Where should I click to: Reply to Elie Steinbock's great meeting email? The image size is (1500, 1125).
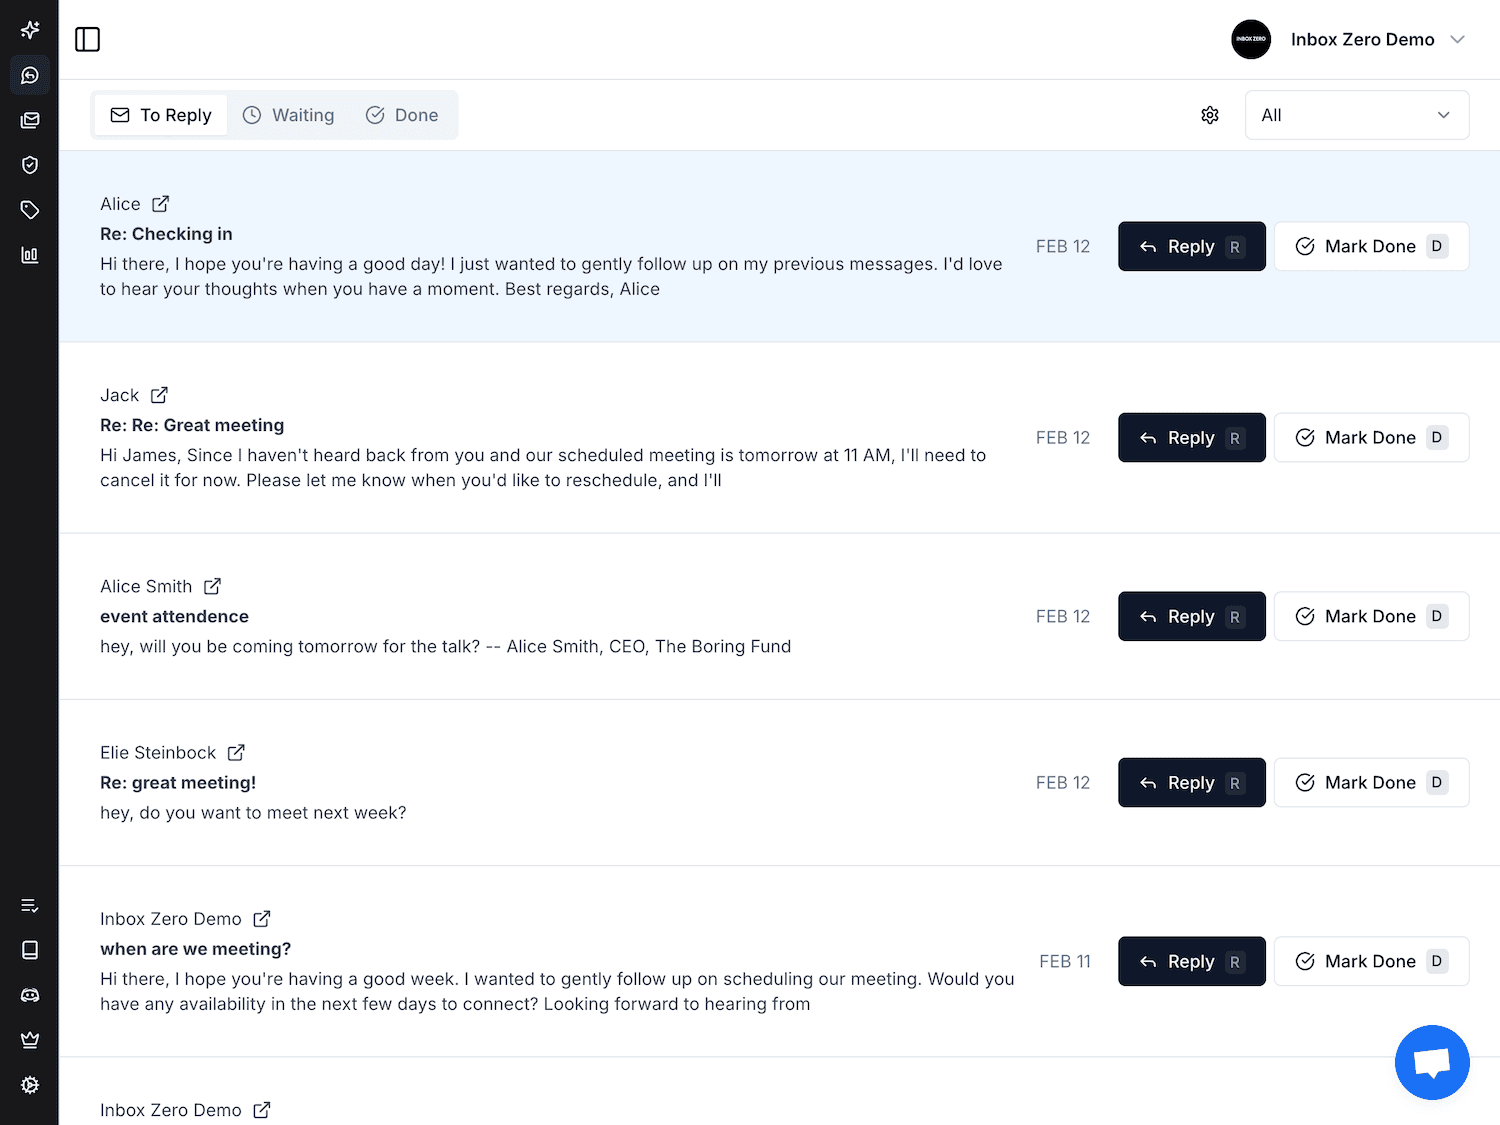[1191, 782]
